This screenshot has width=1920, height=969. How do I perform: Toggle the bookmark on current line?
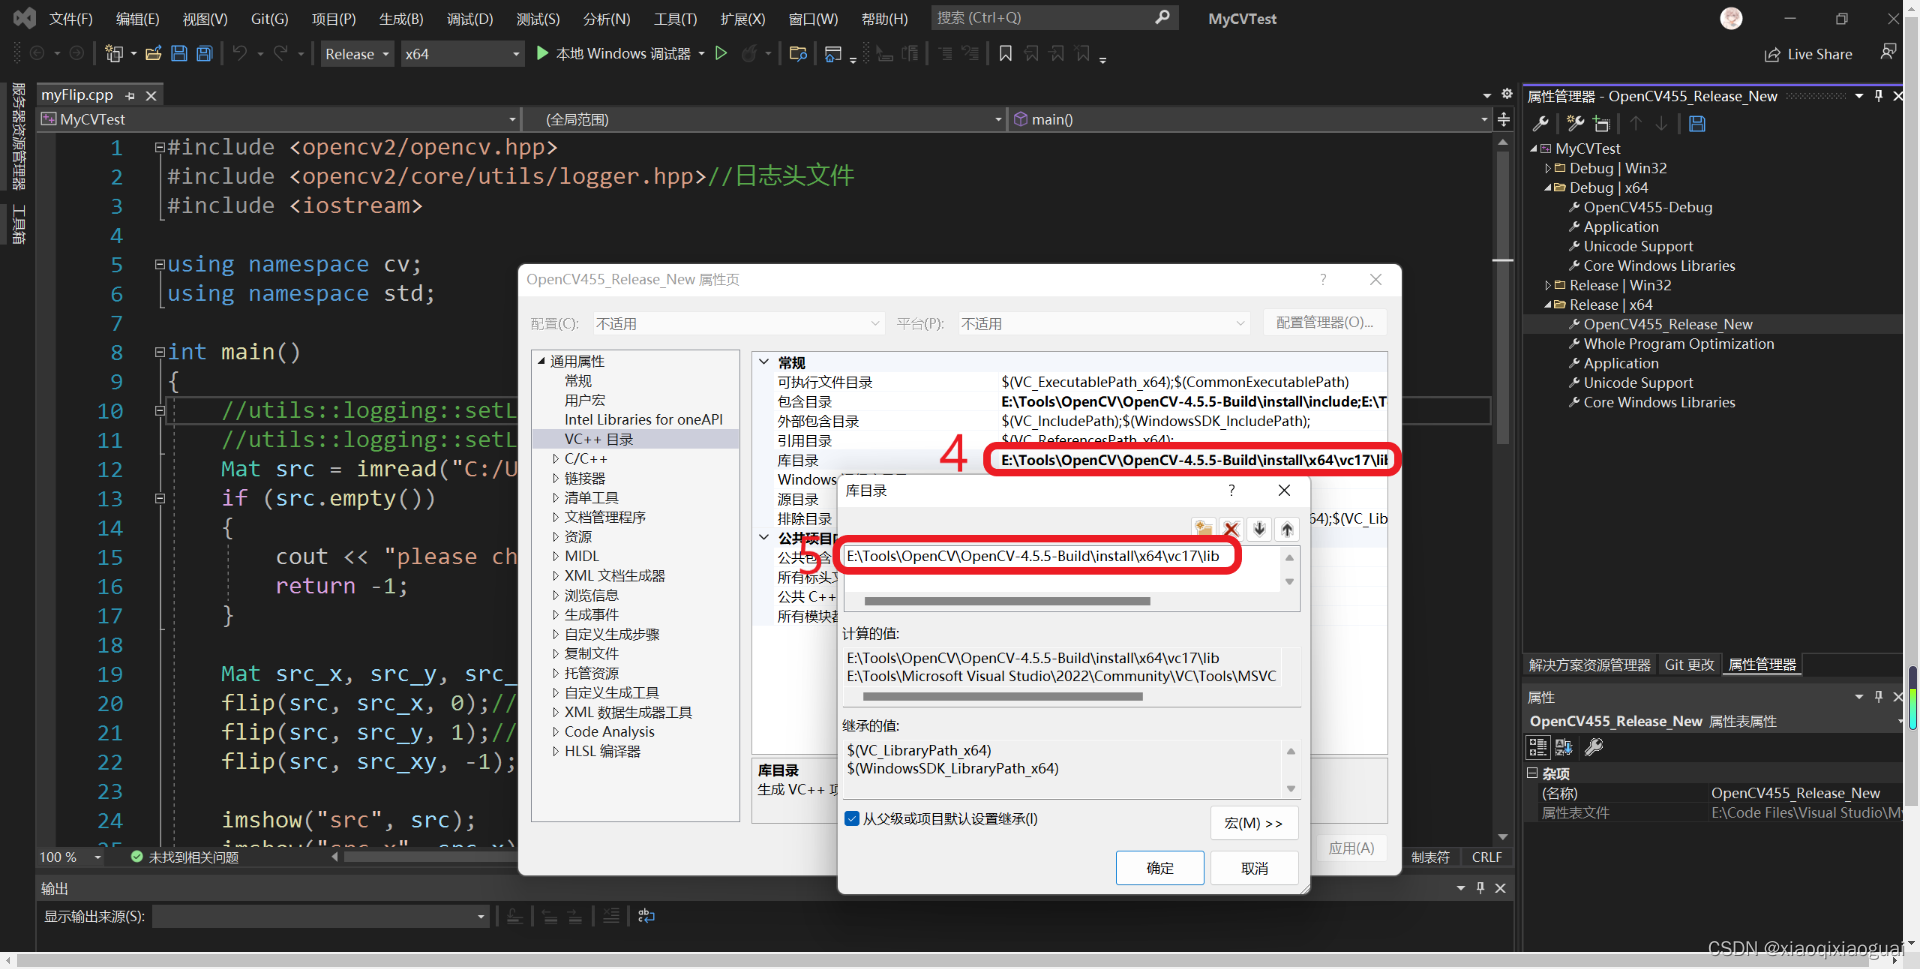click(x=1005, y=53)
